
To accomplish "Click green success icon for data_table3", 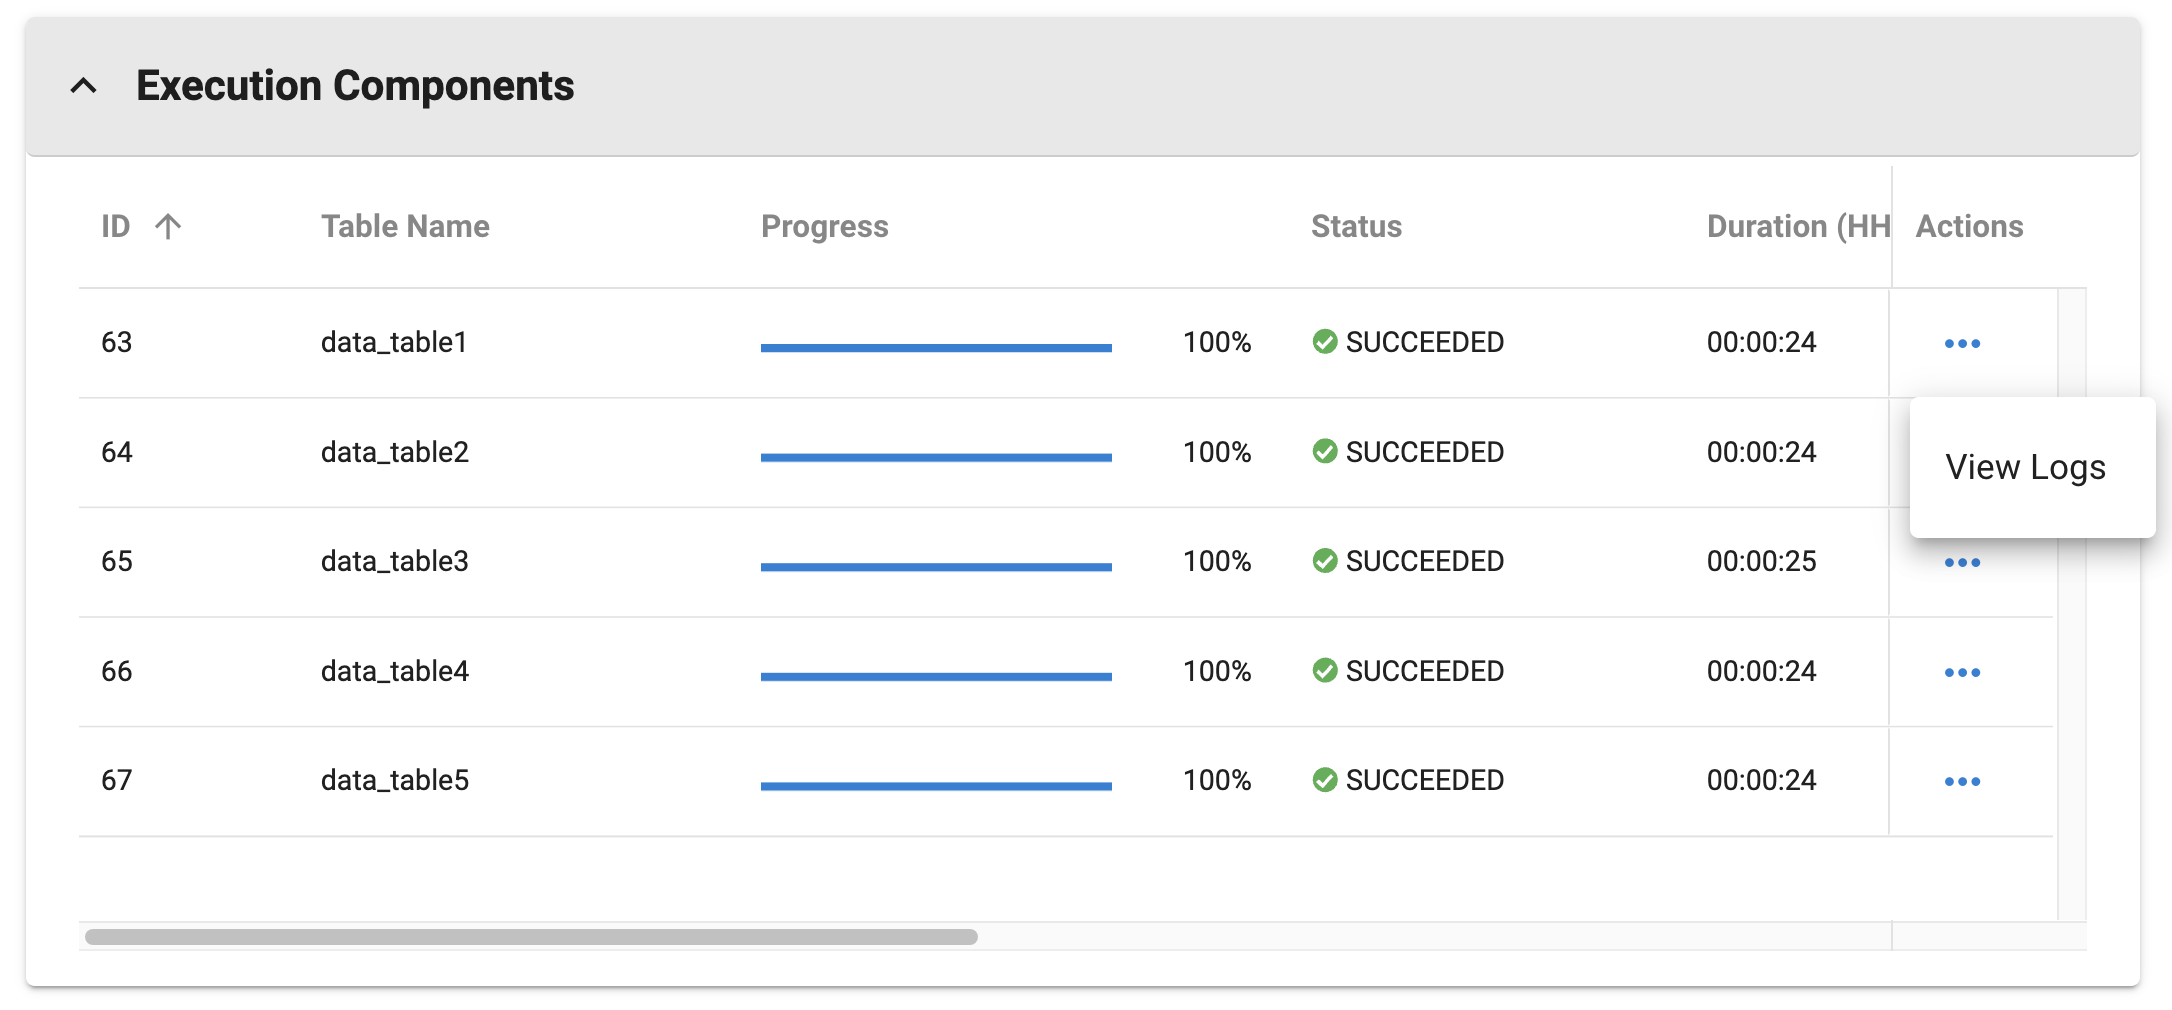I will [x=1325, y=561].
